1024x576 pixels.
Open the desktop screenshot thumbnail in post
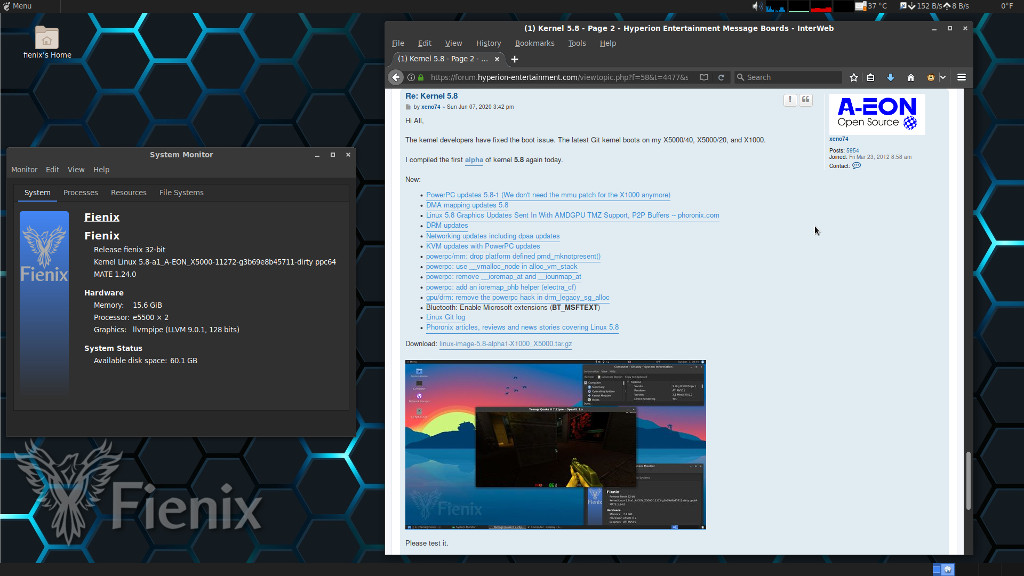555,444
